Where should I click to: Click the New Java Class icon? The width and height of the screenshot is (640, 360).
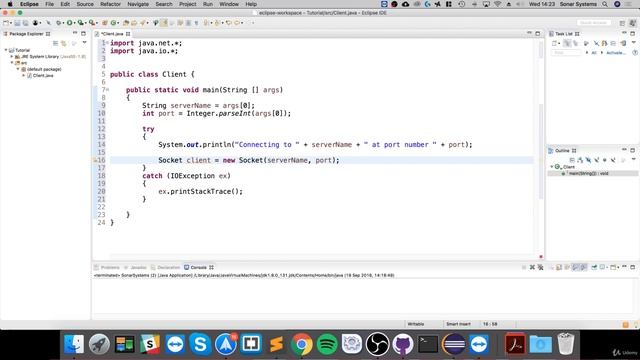[114, 23]
